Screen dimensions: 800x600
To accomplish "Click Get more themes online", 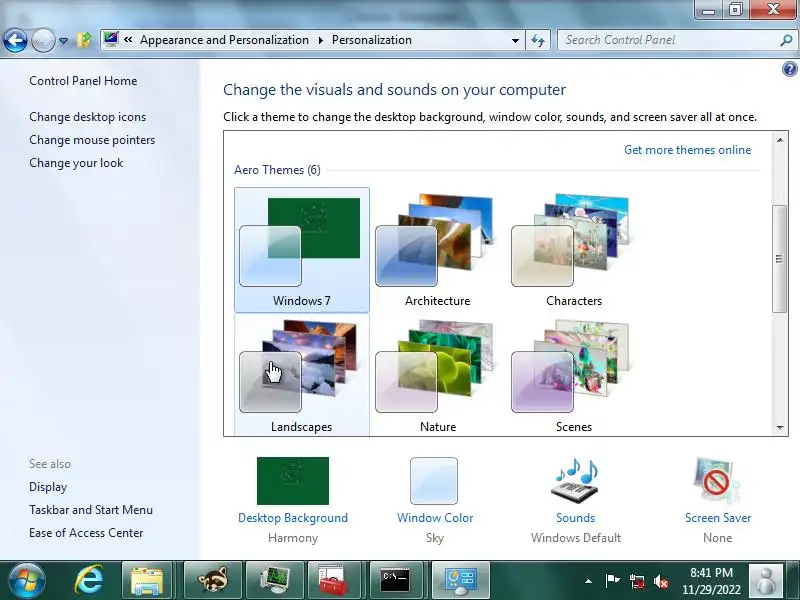I will point(687,149).
